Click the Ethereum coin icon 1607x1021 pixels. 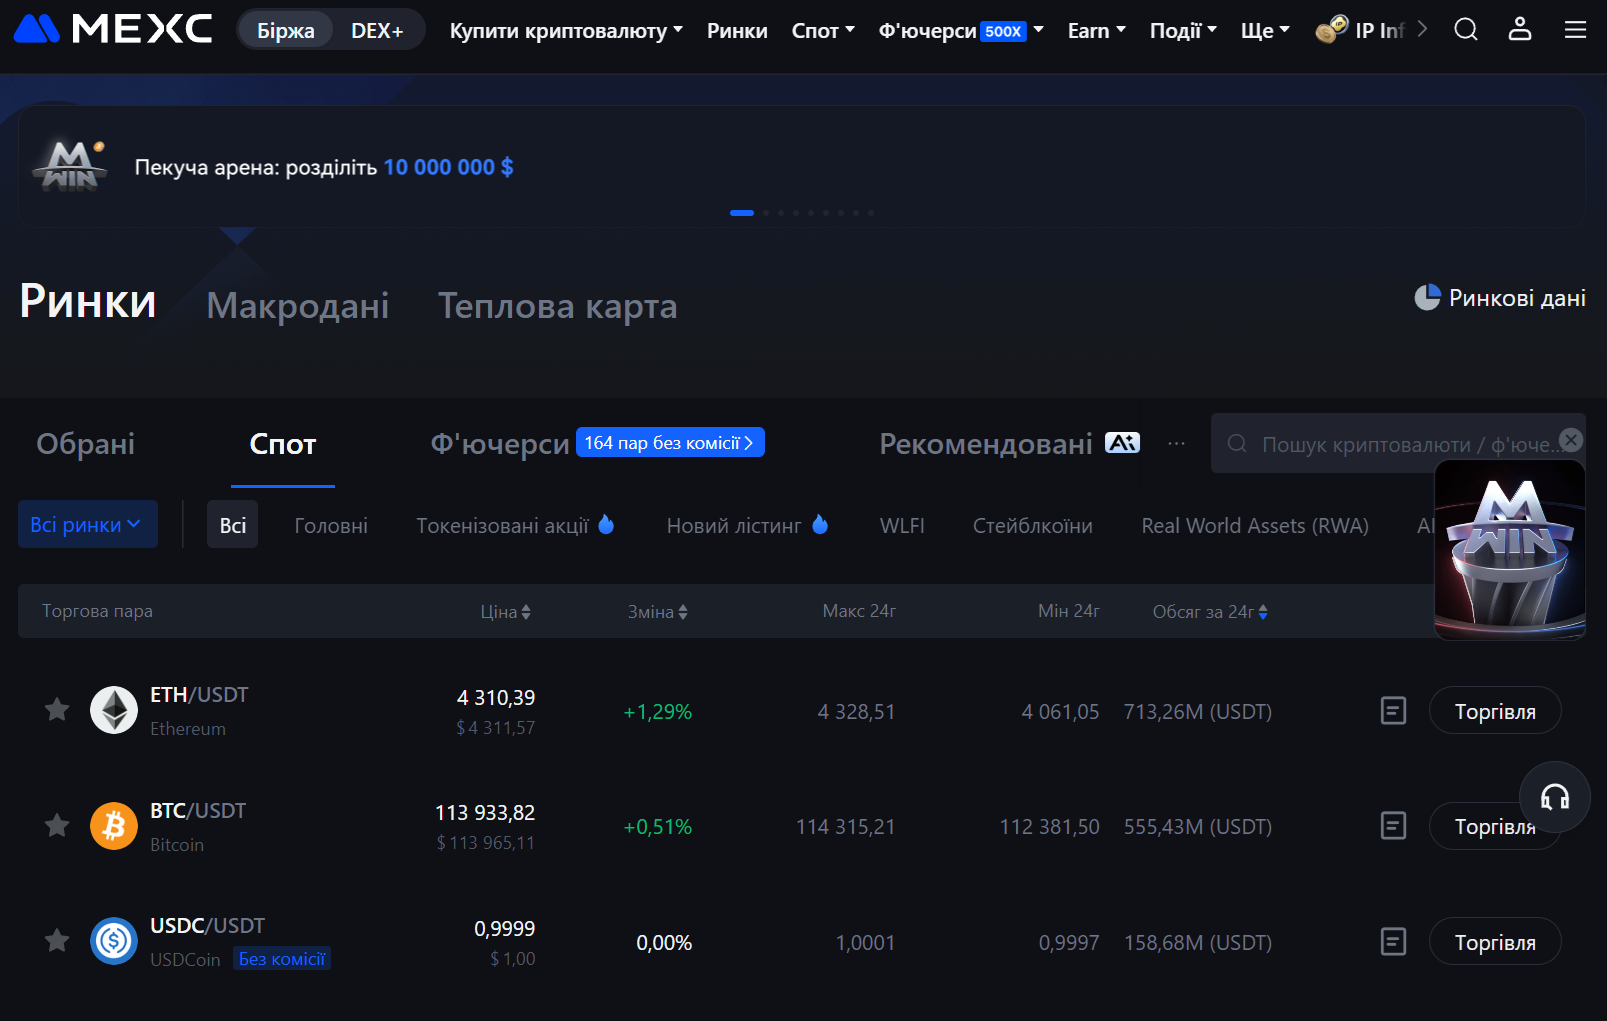(114, 710)
